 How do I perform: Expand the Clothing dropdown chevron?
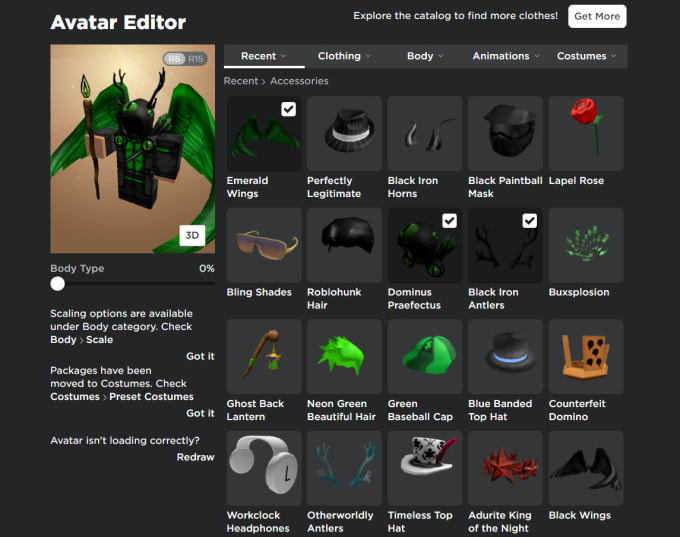[368, 56]
